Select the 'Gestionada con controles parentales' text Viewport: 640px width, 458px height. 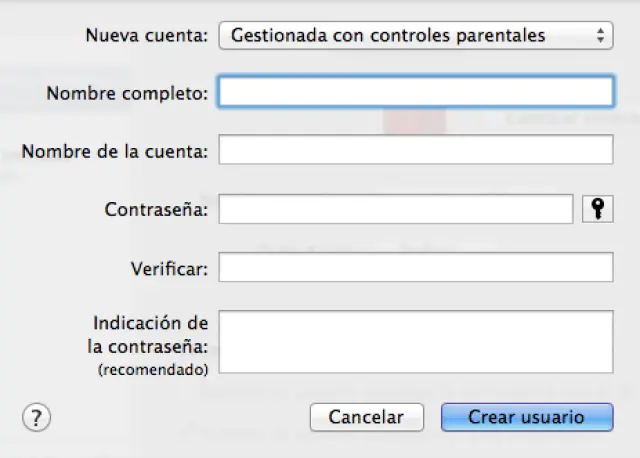pos(388,35)
